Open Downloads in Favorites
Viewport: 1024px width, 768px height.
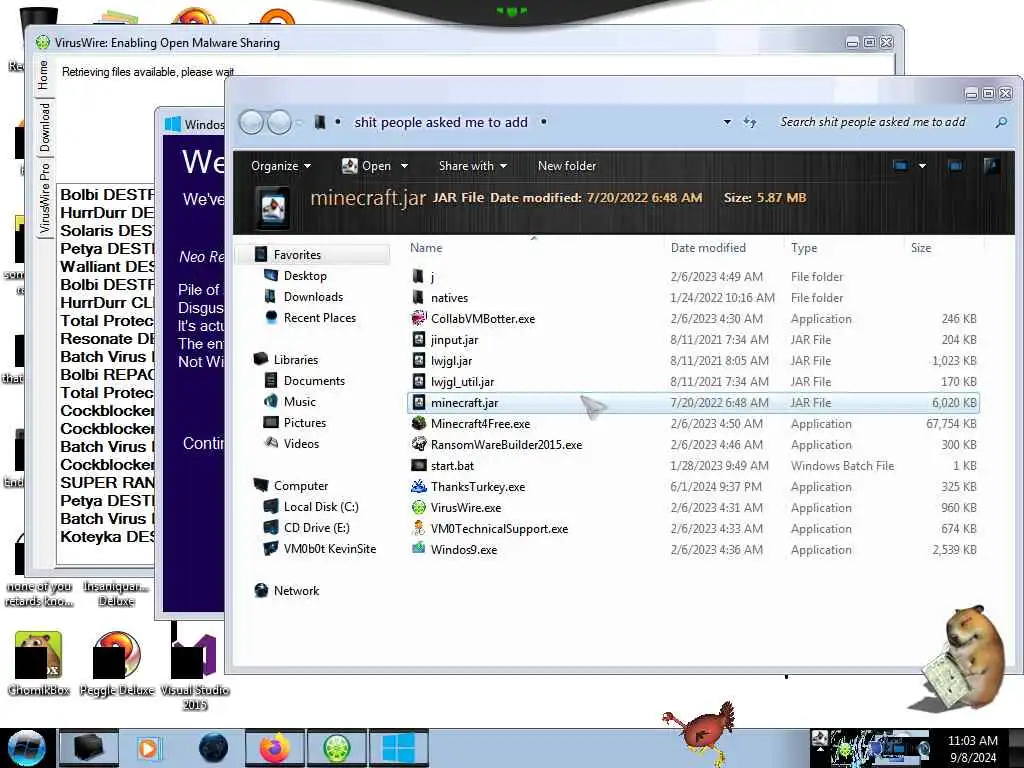click(x=313, y=296)
